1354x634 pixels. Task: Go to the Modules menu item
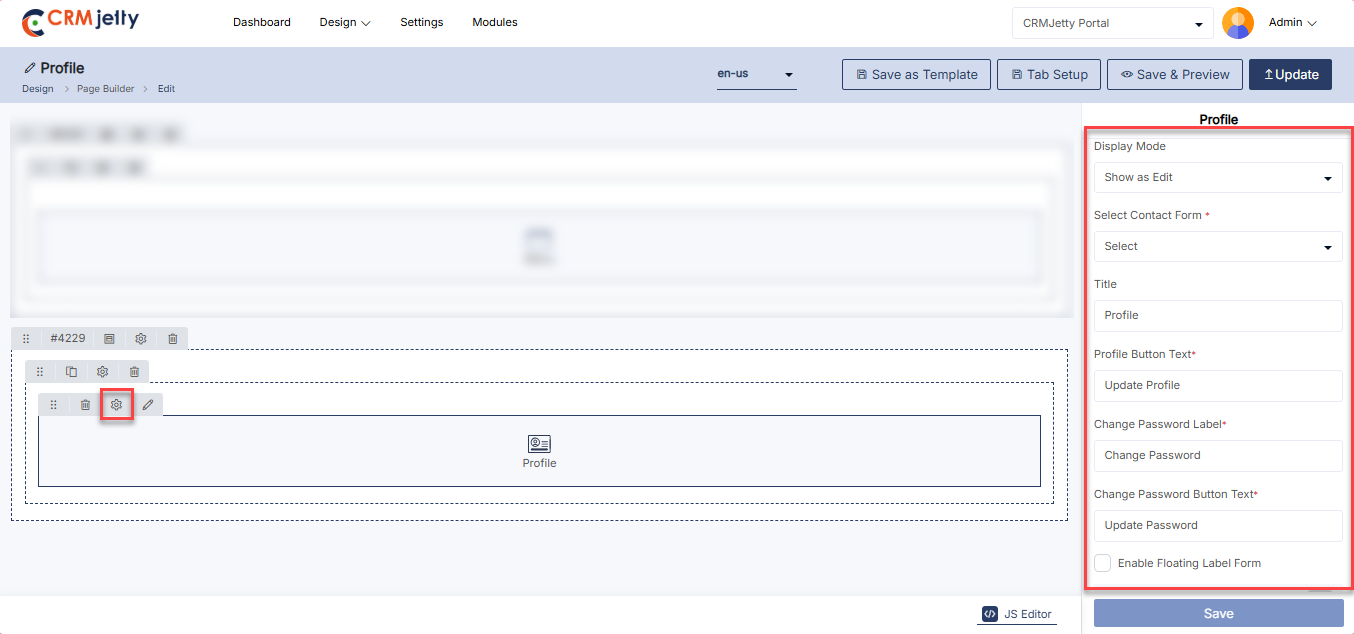[x=495, y=22]
